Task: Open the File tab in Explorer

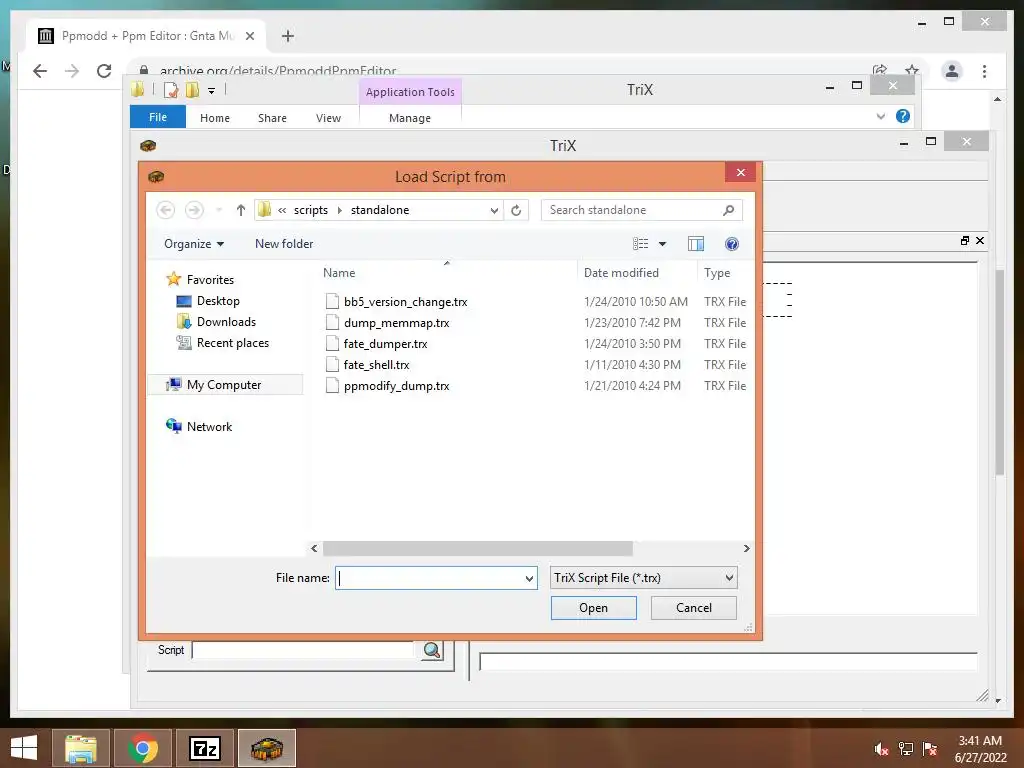Action: (158, 118)
